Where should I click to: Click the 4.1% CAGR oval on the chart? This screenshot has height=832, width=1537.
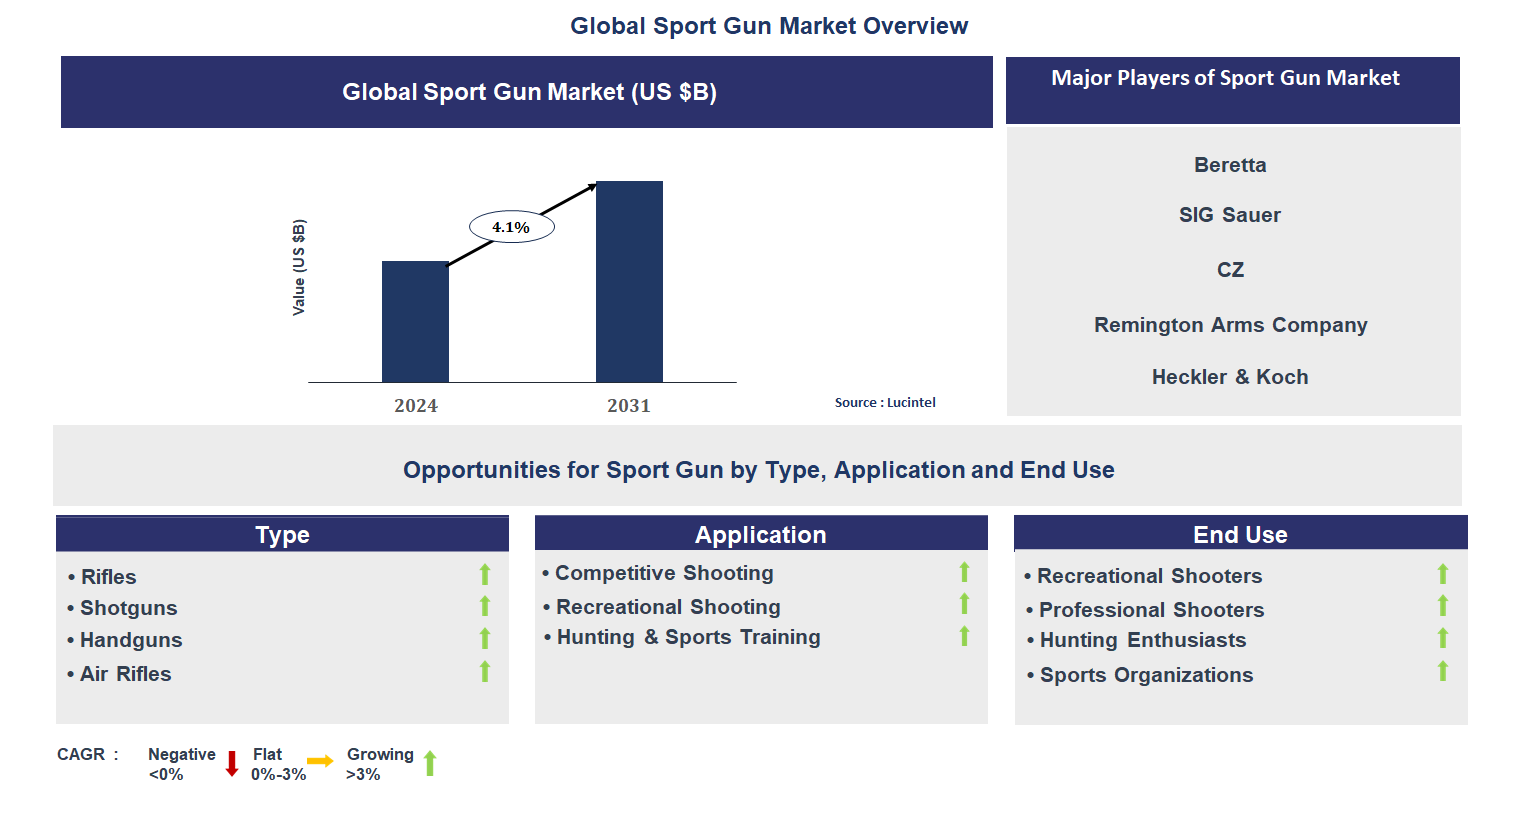(511, 226)
